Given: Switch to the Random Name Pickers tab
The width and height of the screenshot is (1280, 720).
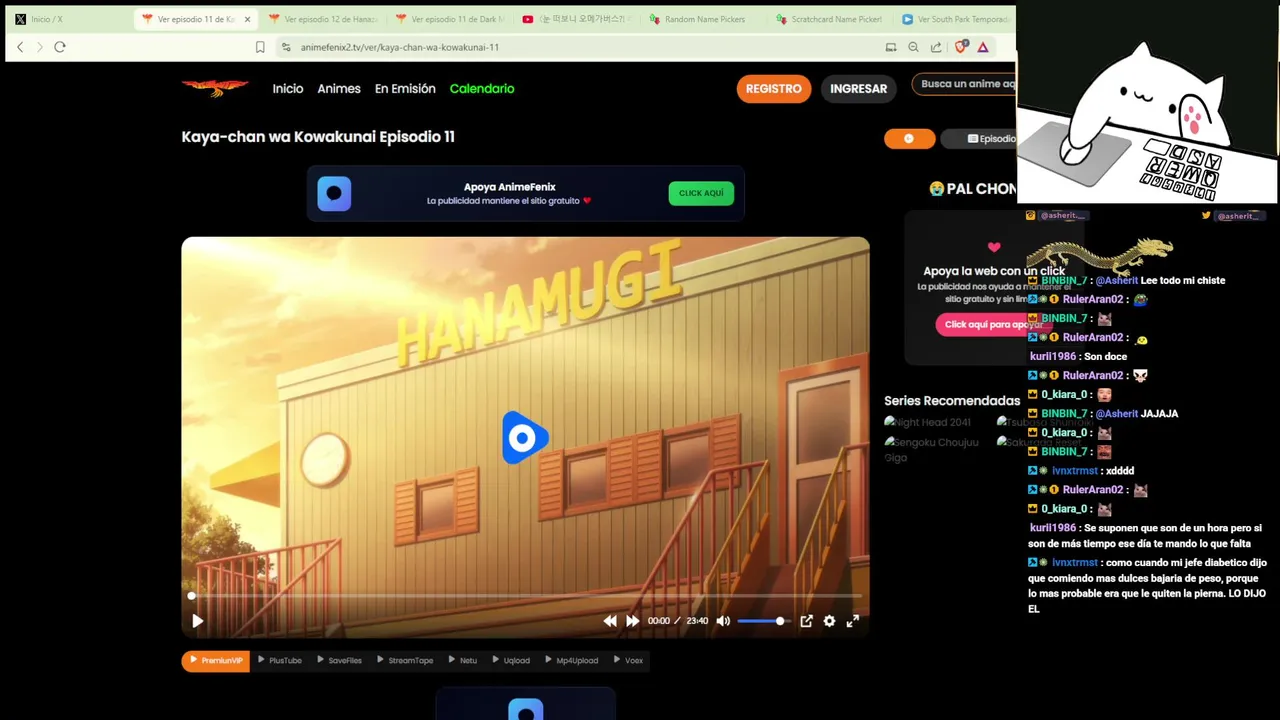Looking at the screenshot, I should pyautogui.click(x=705, y=19).
